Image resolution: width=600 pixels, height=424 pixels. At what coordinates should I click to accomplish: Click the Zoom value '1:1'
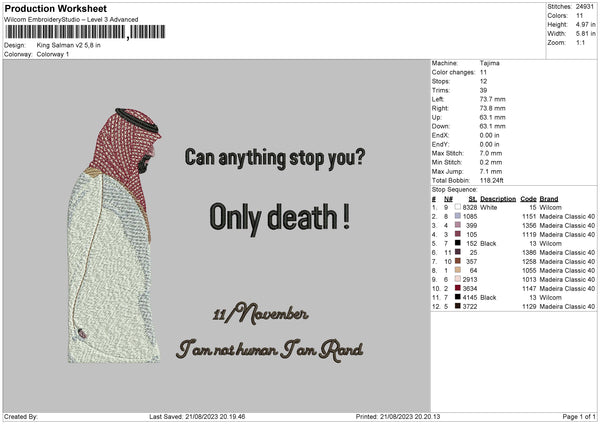(580, 42)
